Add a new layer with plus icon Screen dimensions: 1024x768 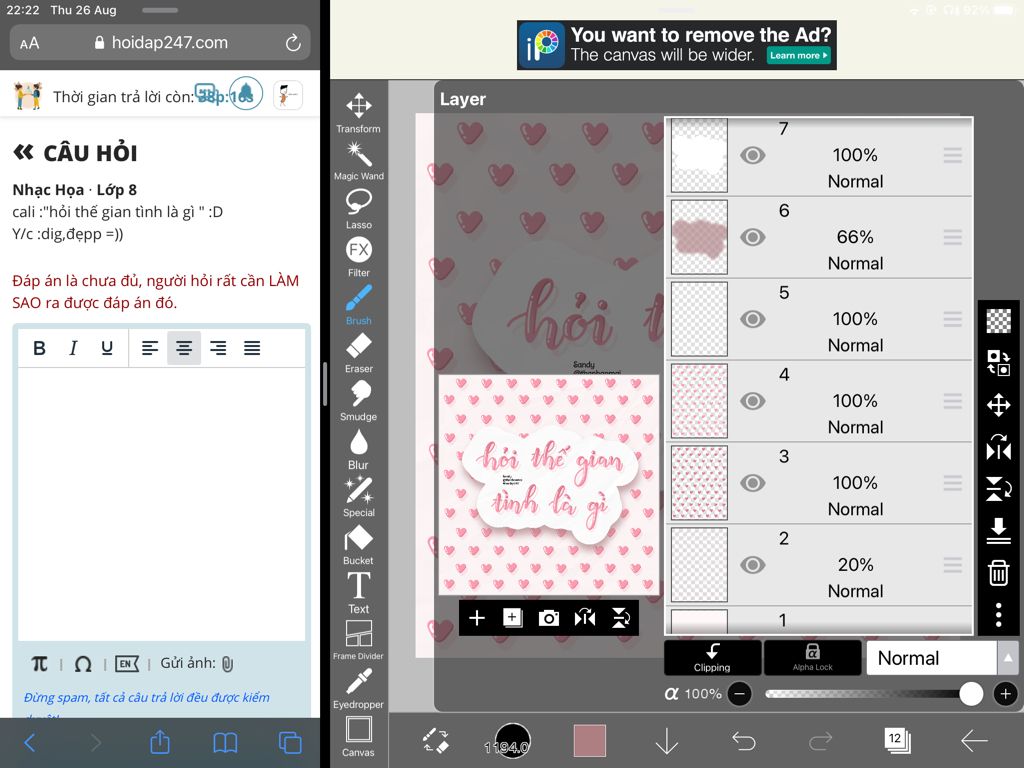[477, 618]
